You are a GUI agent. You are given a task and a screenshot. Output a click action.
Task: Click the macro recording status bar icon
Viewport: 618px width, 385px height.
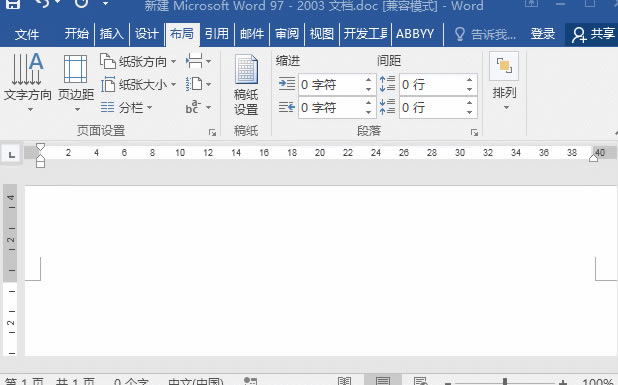pos(251,381)
